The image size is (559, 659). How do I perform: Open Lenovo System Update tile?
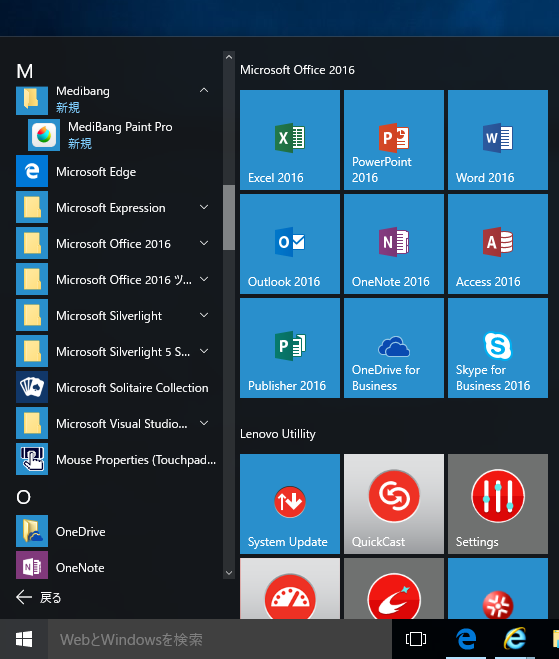click(290, 503)
